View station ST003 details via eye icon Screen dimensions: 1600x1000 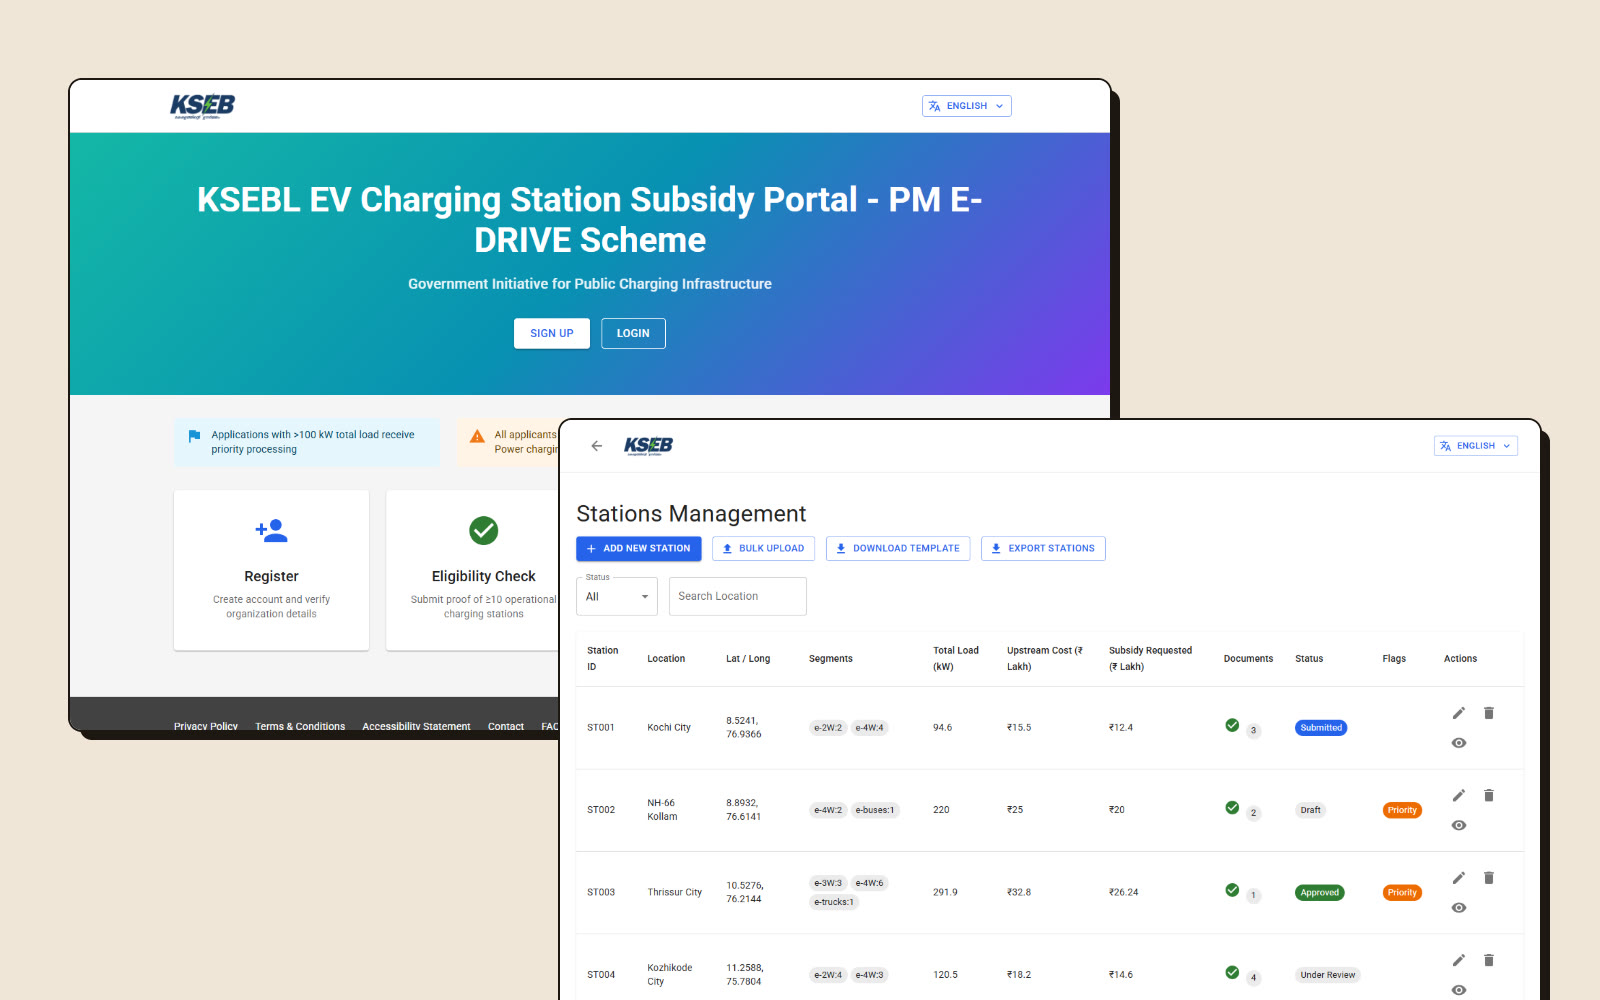[x=1459, y=908]
